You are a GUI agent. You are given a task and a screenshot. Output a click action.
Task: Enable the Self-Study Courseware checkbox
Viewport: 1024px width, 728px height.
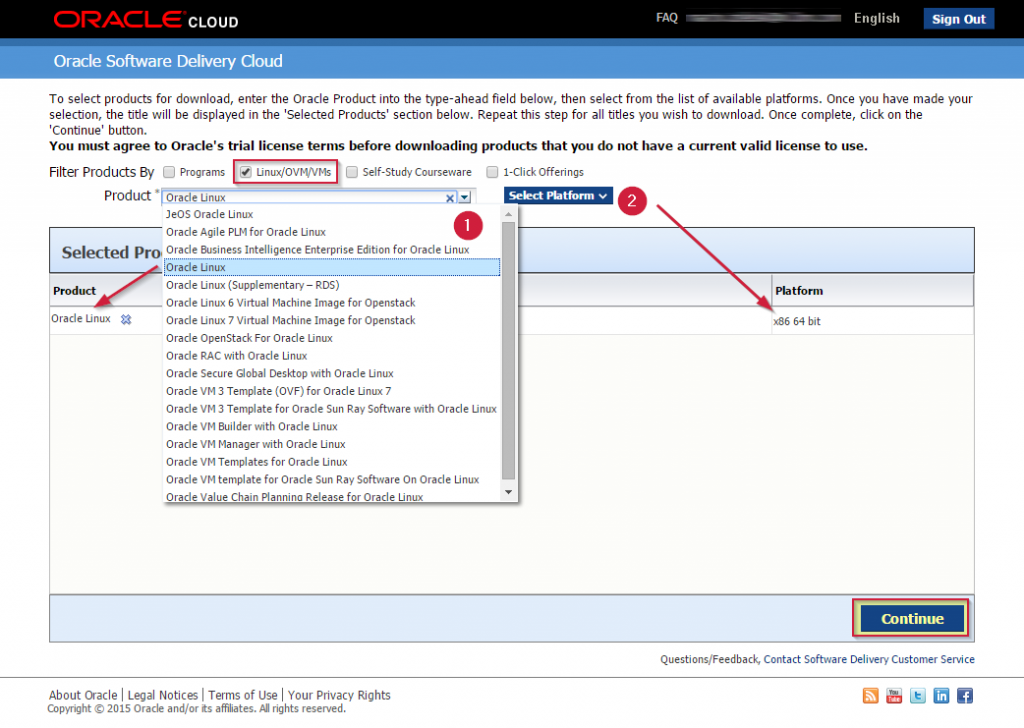(351, 171)
